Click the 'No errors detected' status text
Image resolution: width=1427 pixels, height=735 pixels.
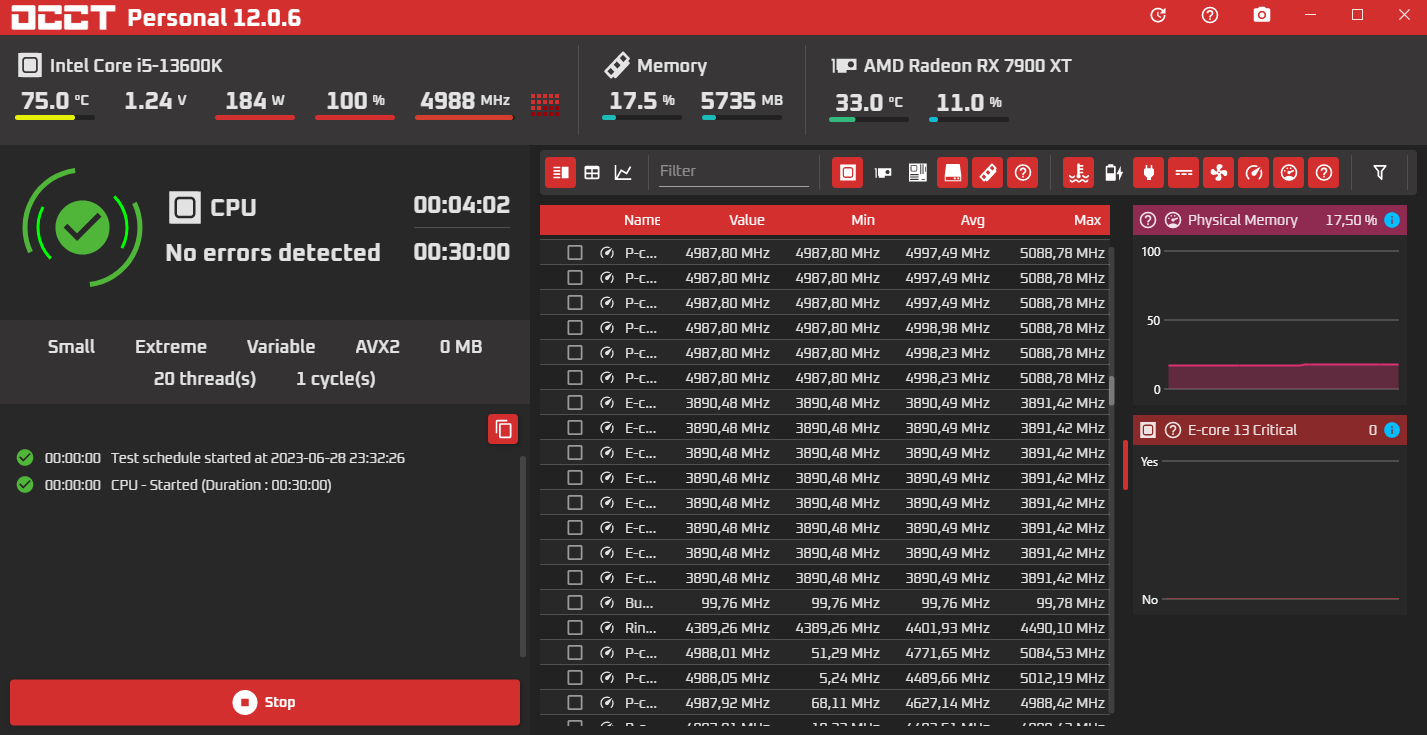click(x=273, y=253)
